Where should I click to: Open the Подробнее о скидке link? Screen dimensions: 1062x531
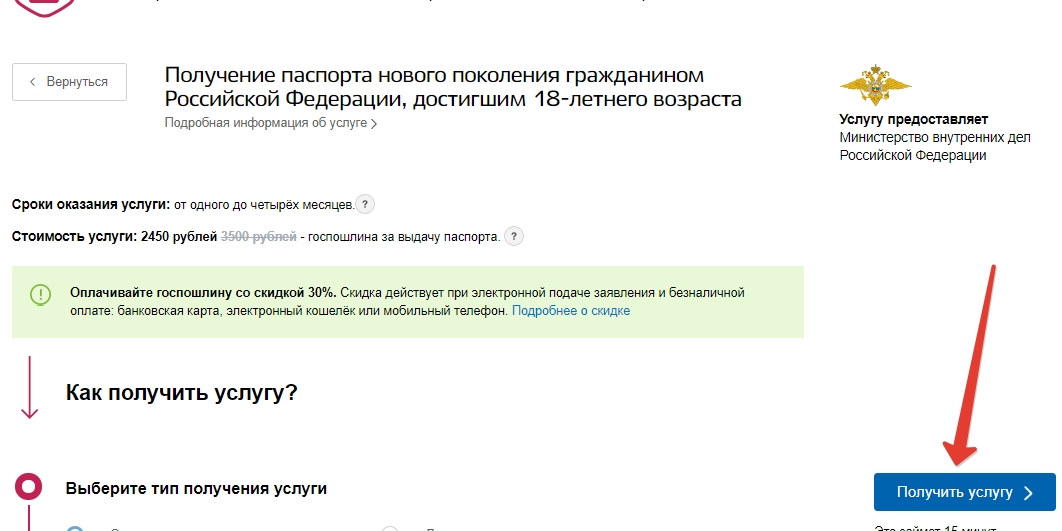coord(571,311)
